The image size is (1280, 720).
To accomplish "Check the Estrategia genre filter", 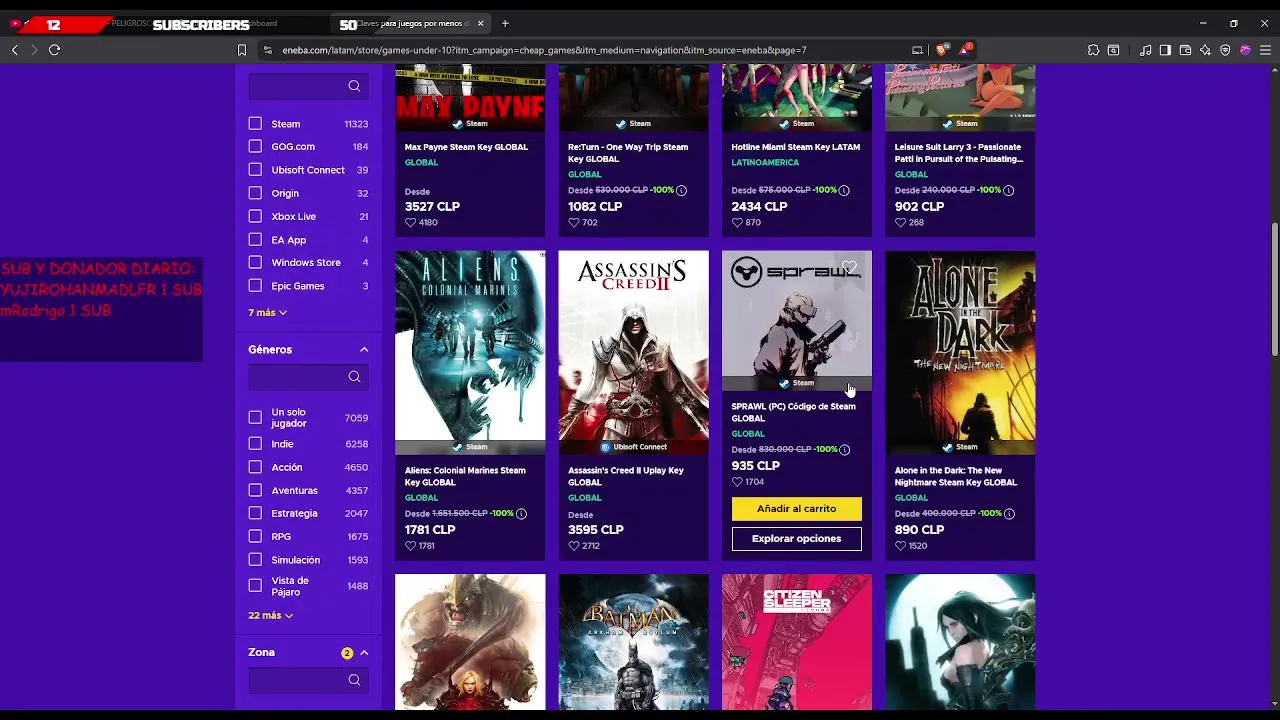I will (x=255, y=513).
